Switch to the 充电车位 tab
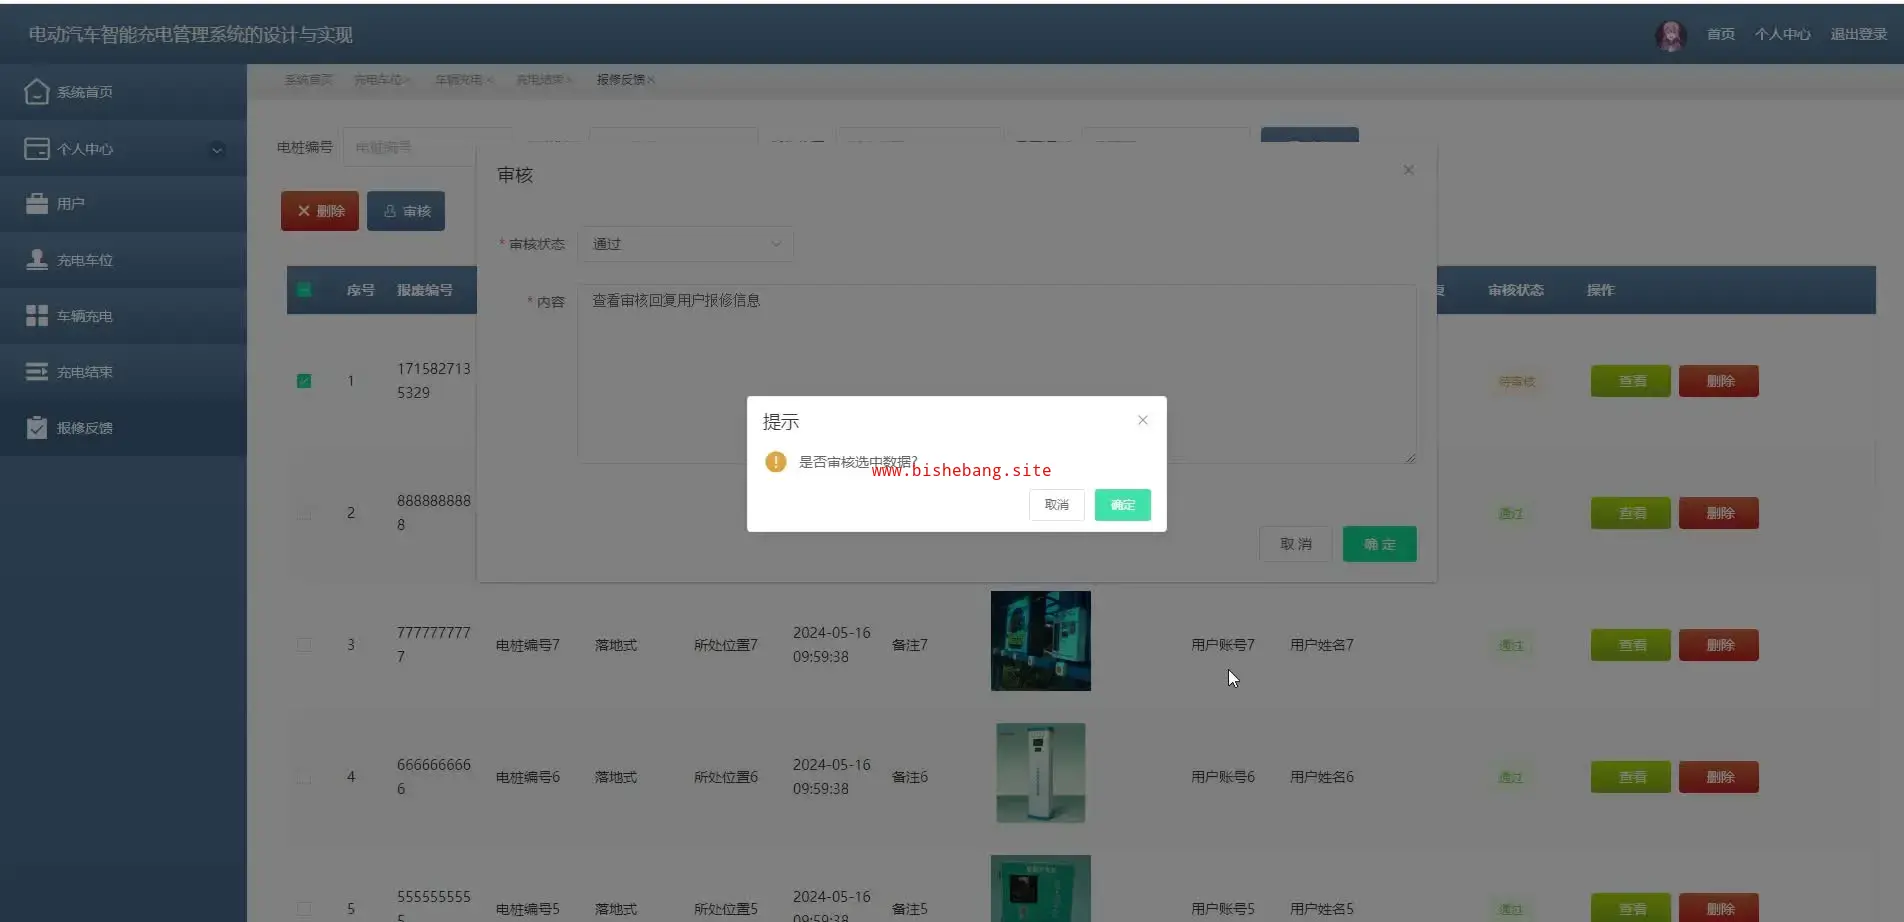Viewport: 1904px width, 922px height. coord(377,80)
